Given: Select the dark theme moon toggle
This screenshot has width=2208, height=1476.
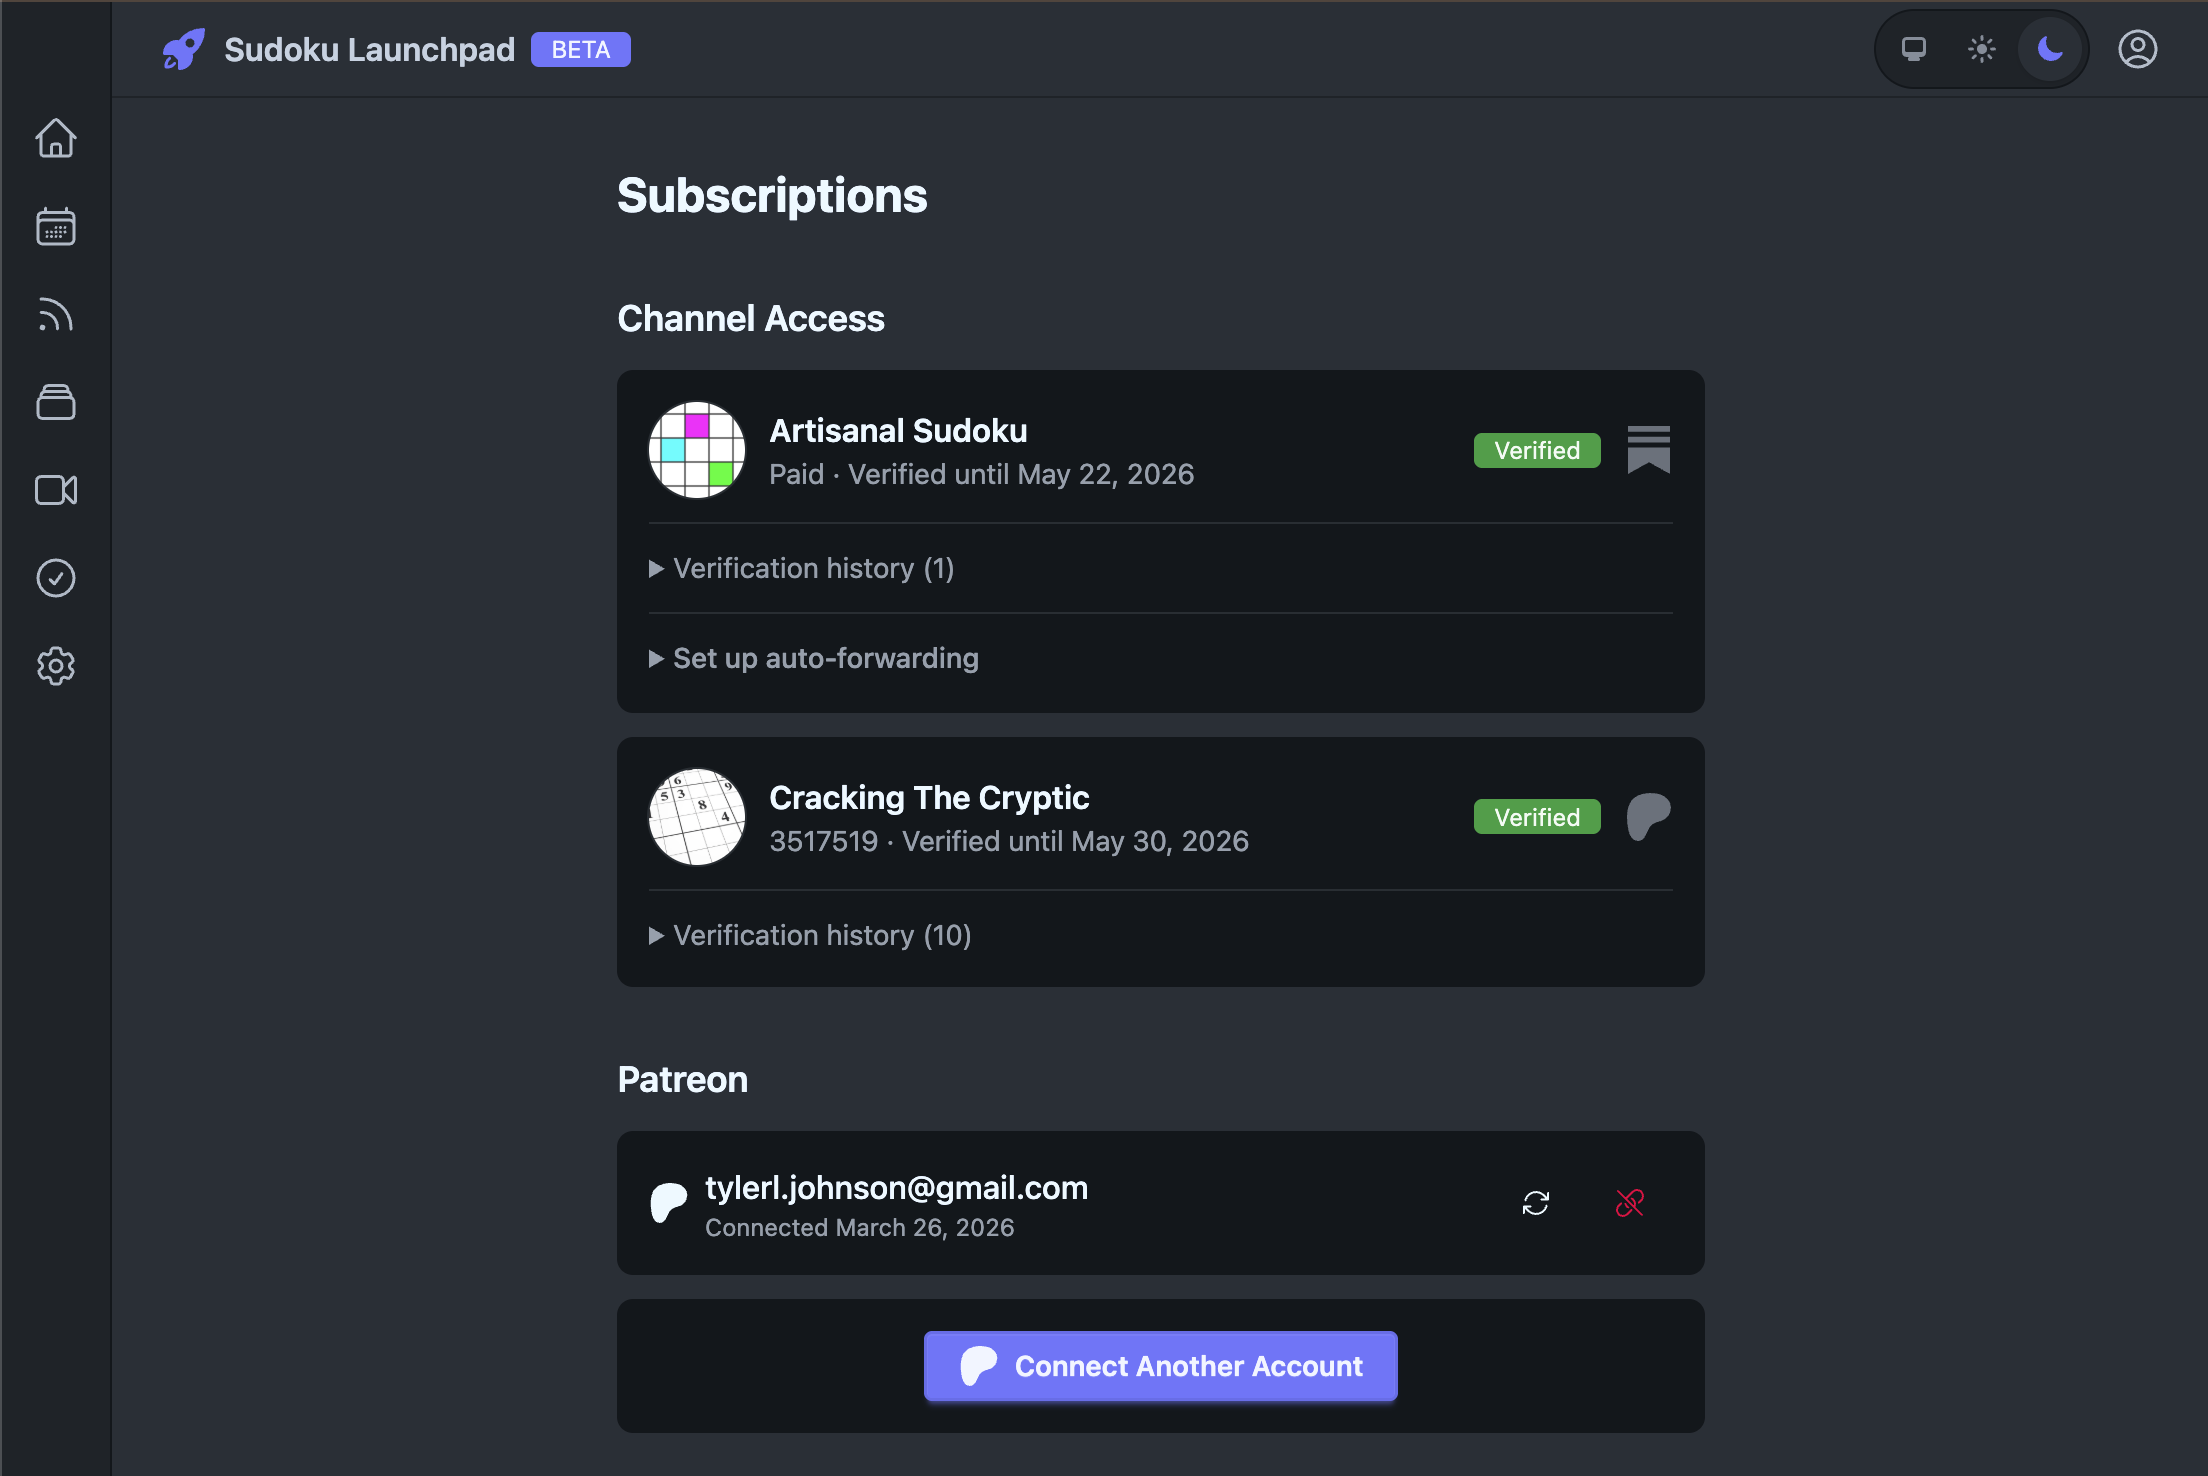Looking at the screenshot, I should tap(2049, 48).
